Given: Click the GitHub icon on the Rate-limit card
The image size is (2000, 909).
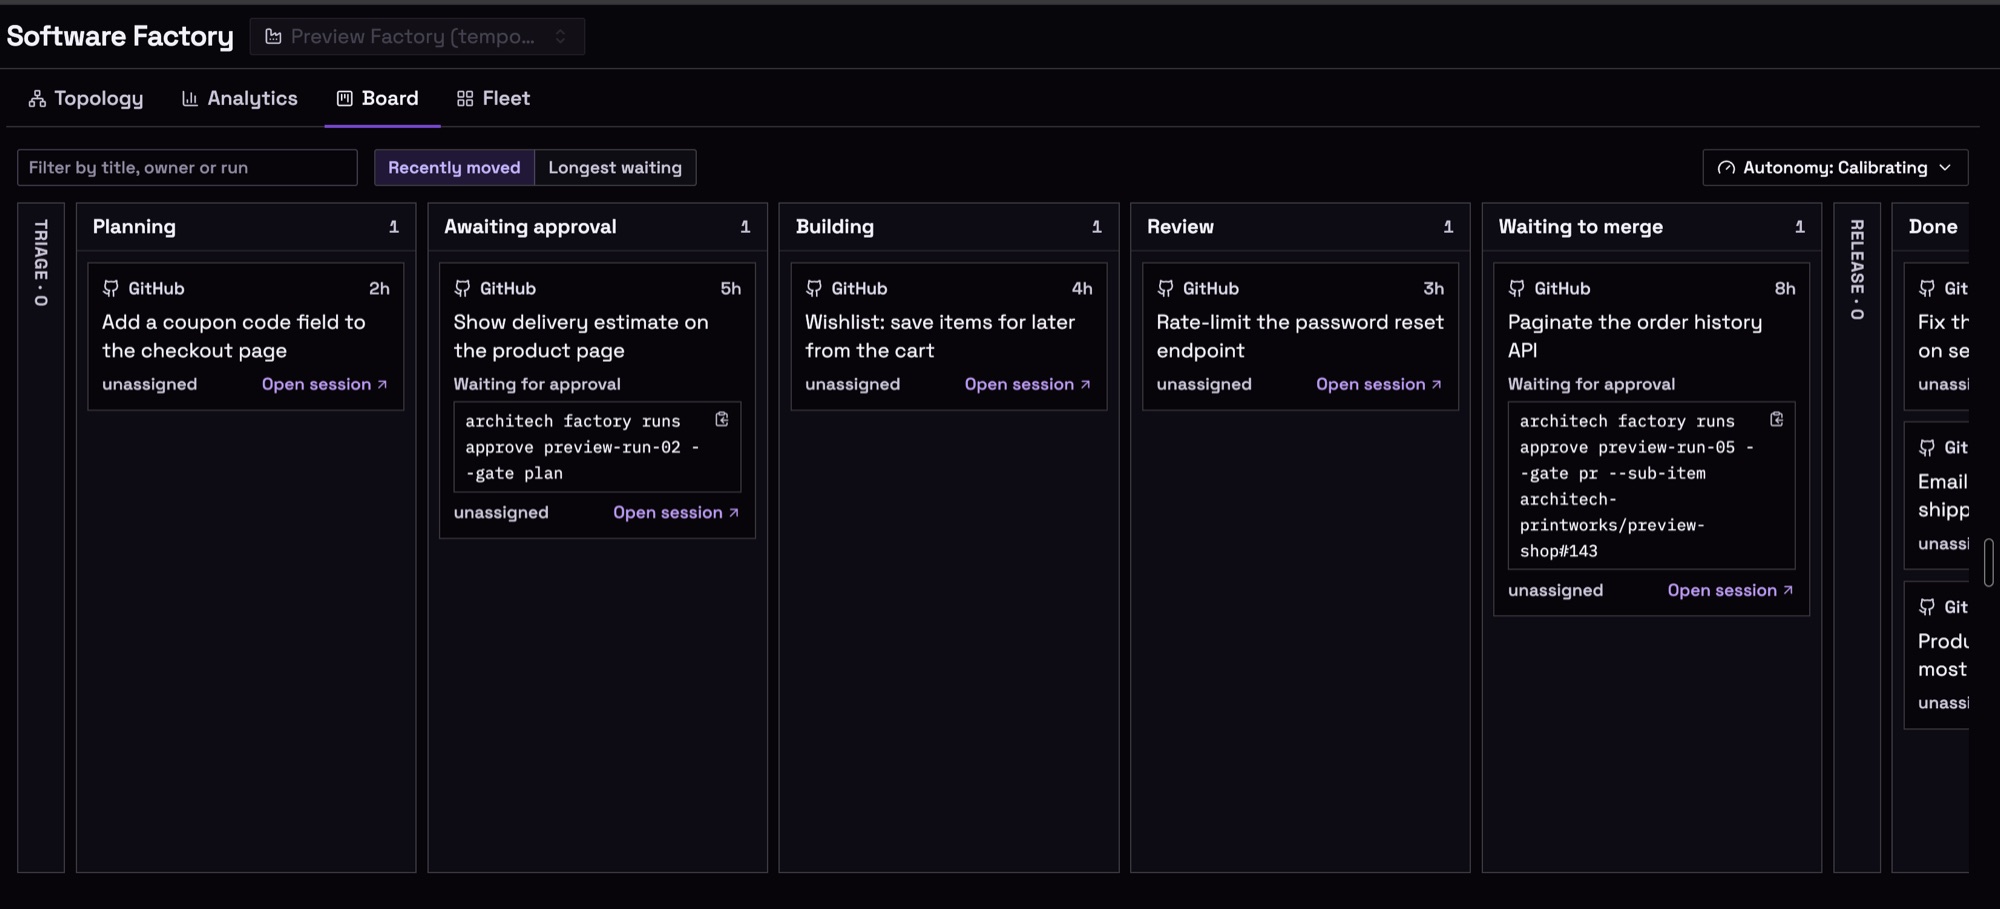Looking at the screenshot, I should point(1165,288).
